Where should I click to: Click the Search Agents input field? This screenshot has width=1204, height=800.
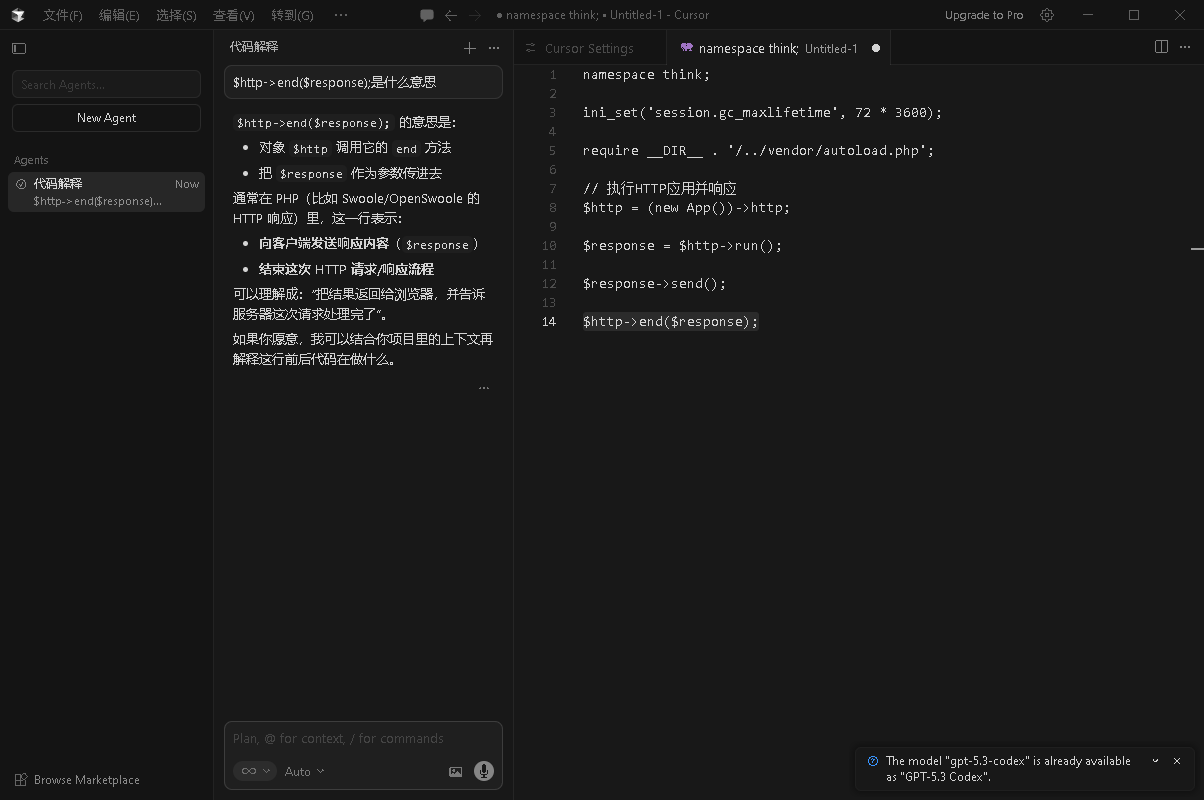click(106, 85)
